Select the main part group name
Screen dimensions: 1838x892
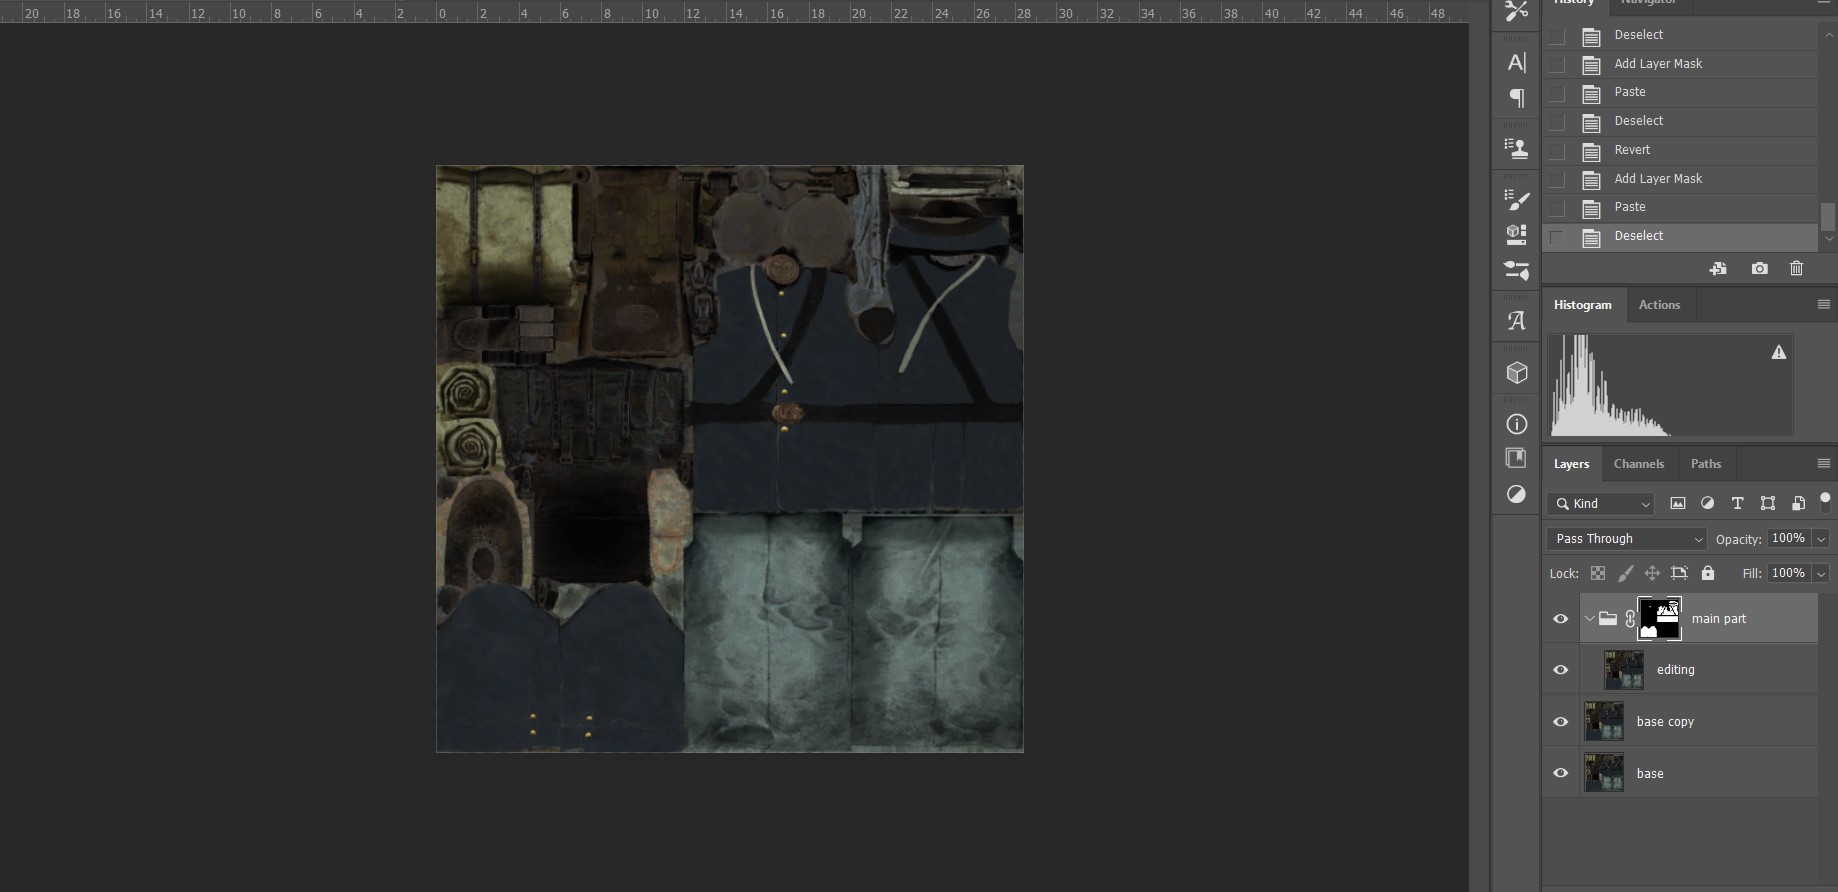1719,619
